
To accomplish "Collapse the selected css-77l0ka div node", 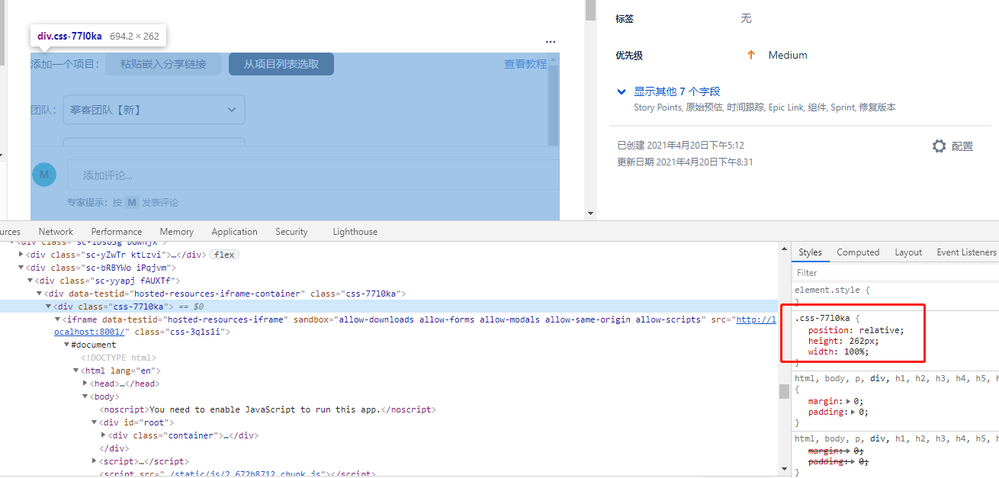I will pos(48,307).
